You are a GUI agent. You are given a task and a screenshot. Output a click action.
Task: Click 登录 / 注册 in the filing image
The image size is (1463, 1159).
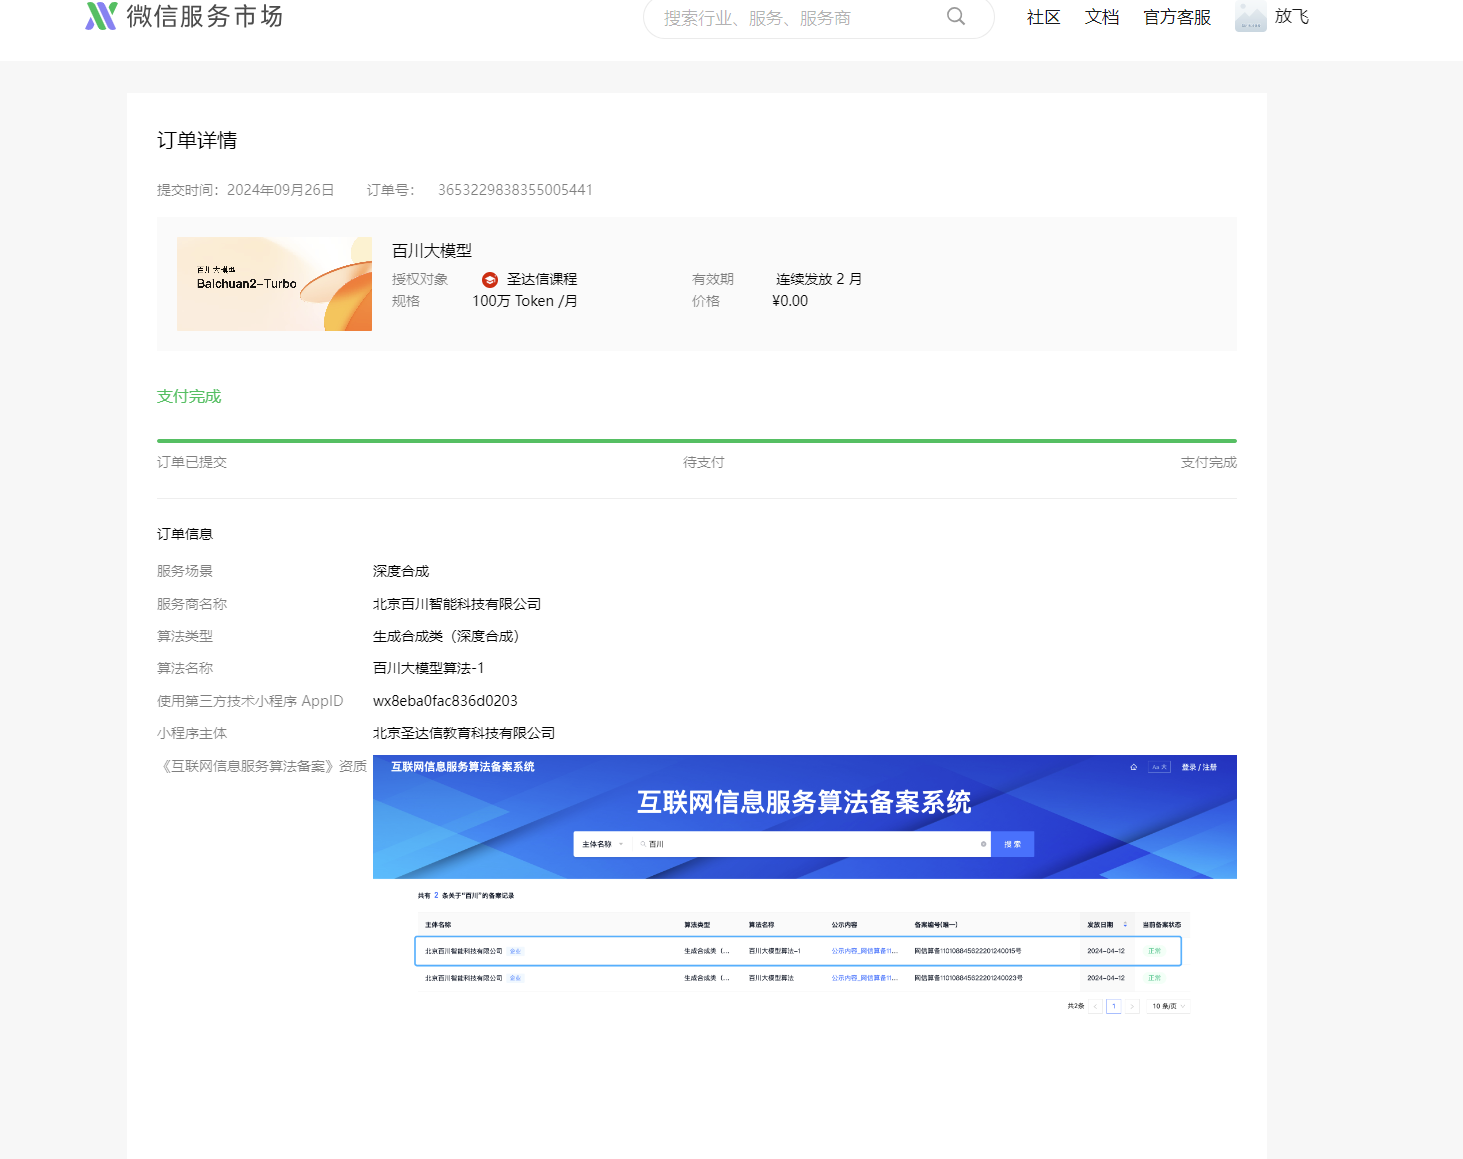pyautogui.click(x=1199, y=767)
